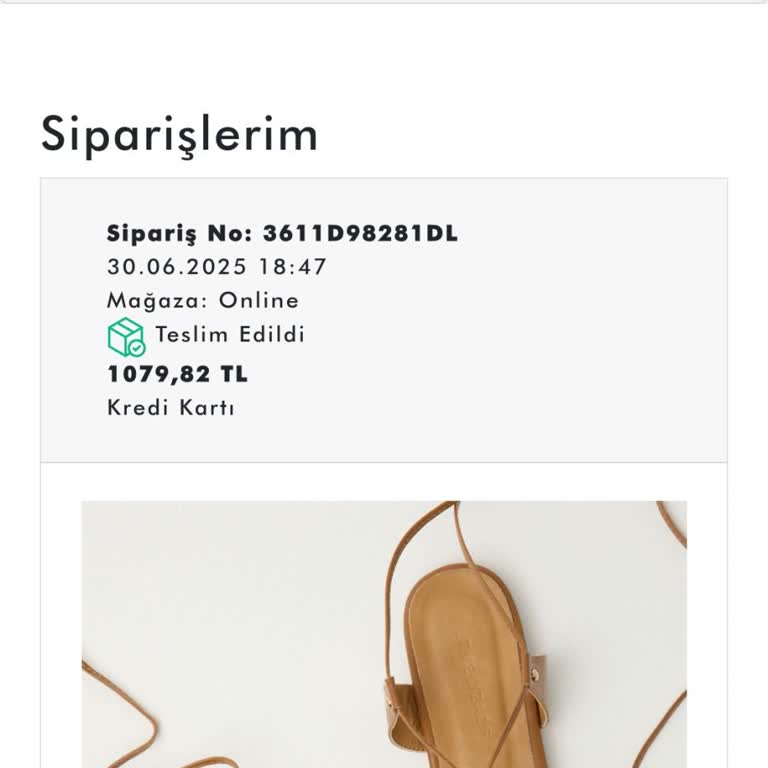Click the lace strap at photo's top-right corner
This screenshot has height=768, width=768.
point(672,523)
